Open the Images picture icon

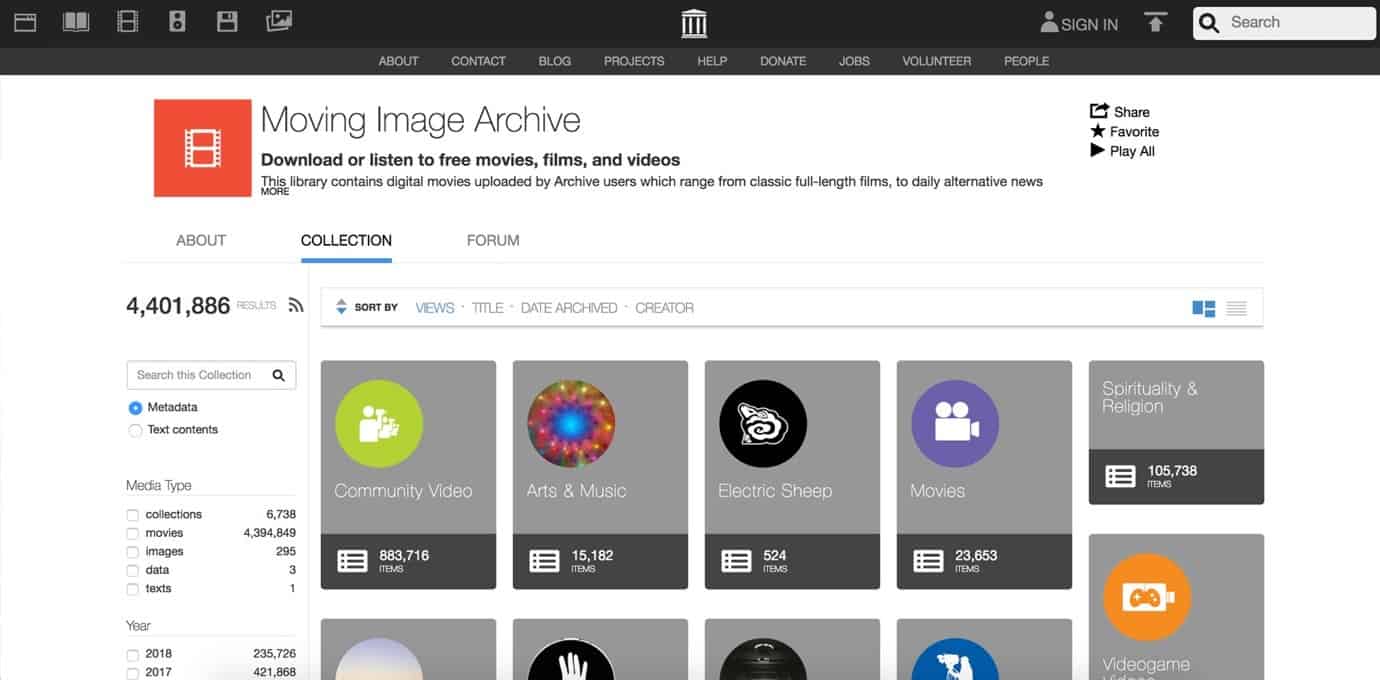point(279,21)
